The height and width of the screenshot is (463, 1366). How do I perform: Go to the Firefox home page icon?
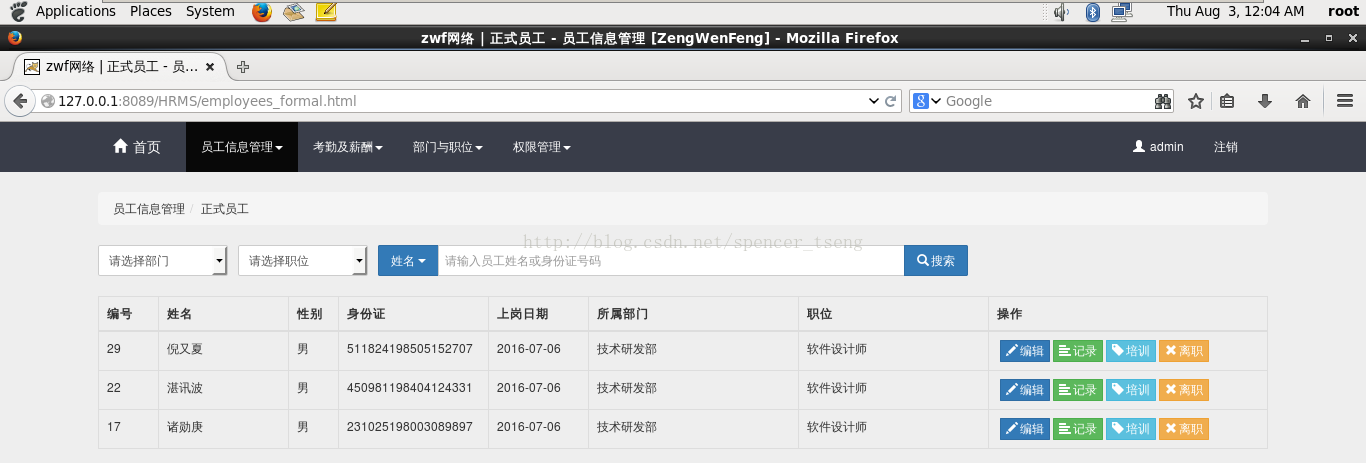tap(1303, 101)
